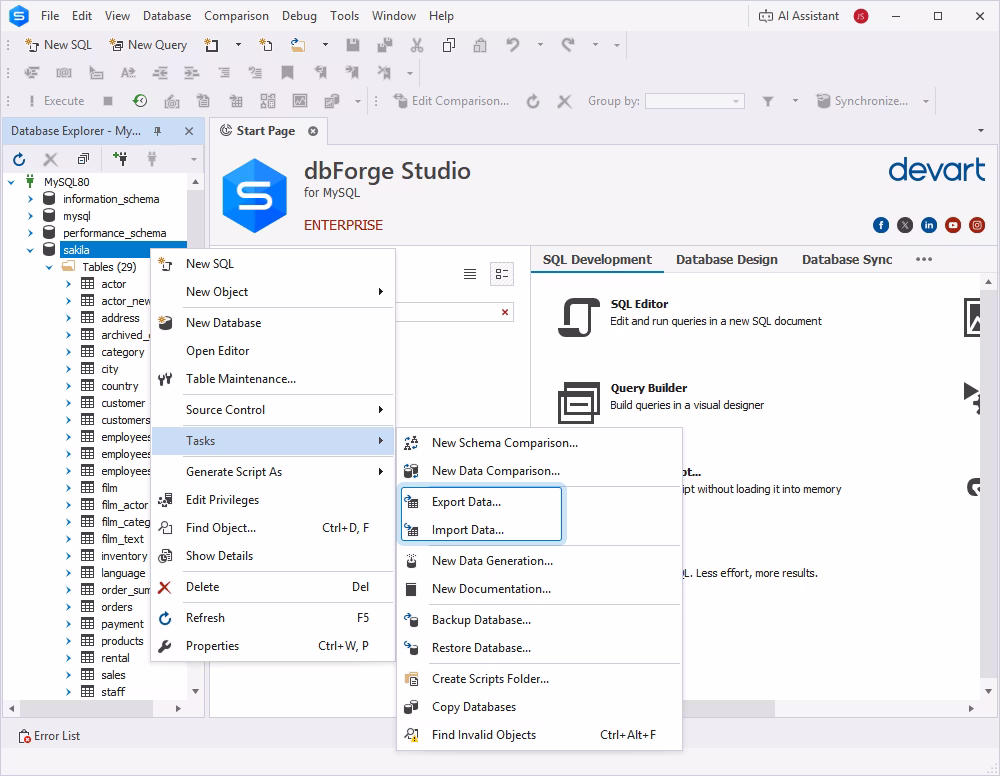Expand the actor table node

pos(68,284)
